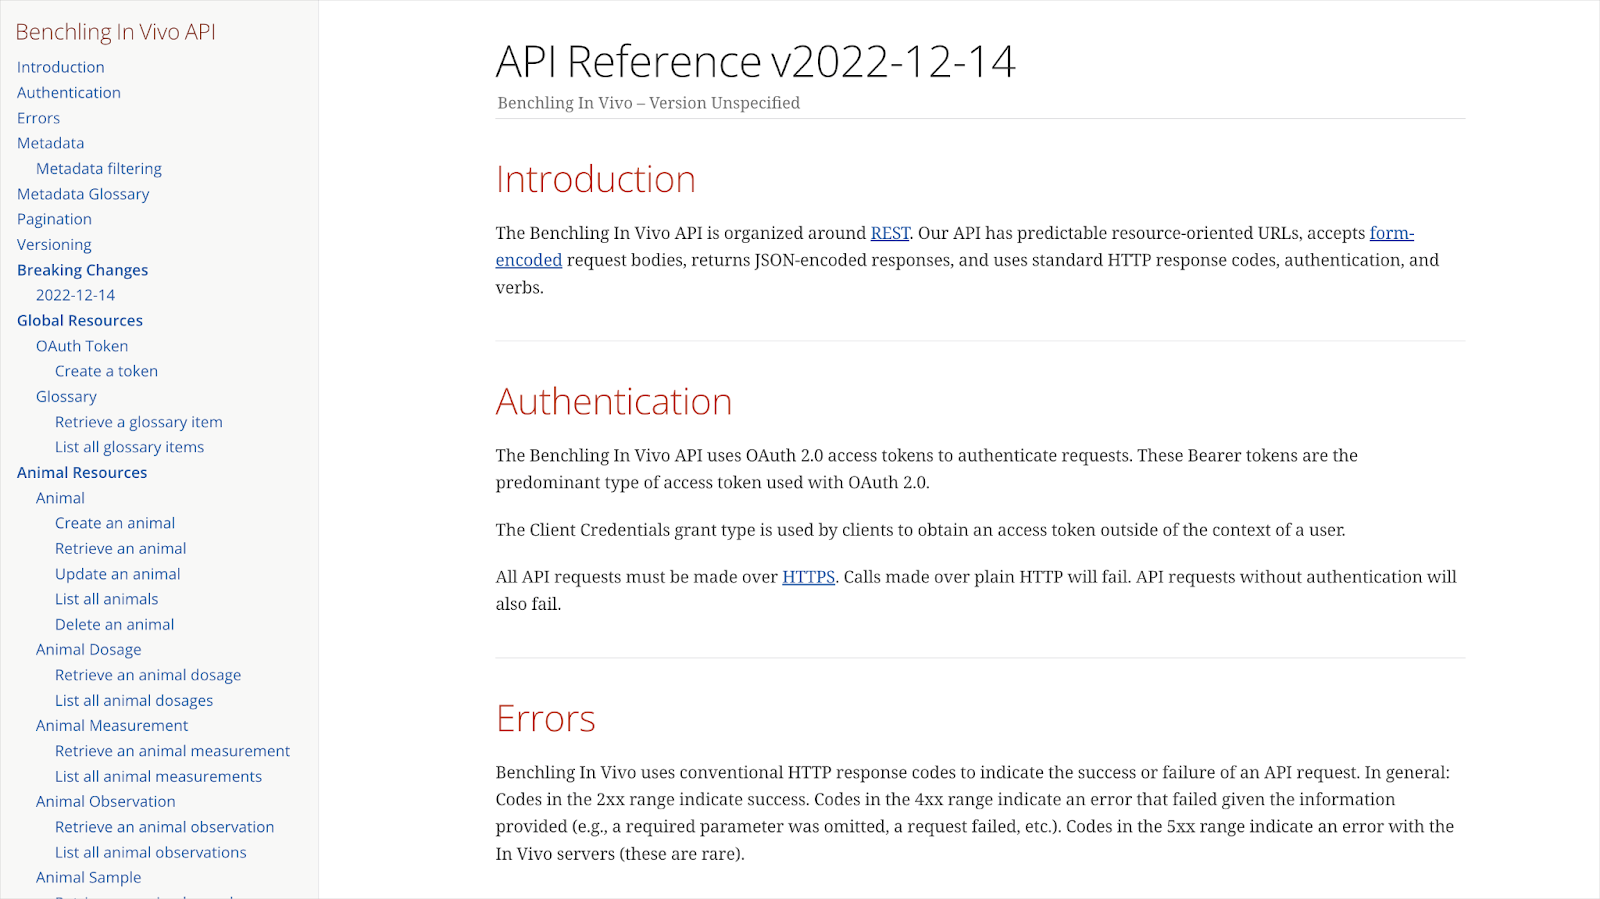Open the Errors sidebar entry
This screenshot has width=1600, height=899.
point(38,118)
